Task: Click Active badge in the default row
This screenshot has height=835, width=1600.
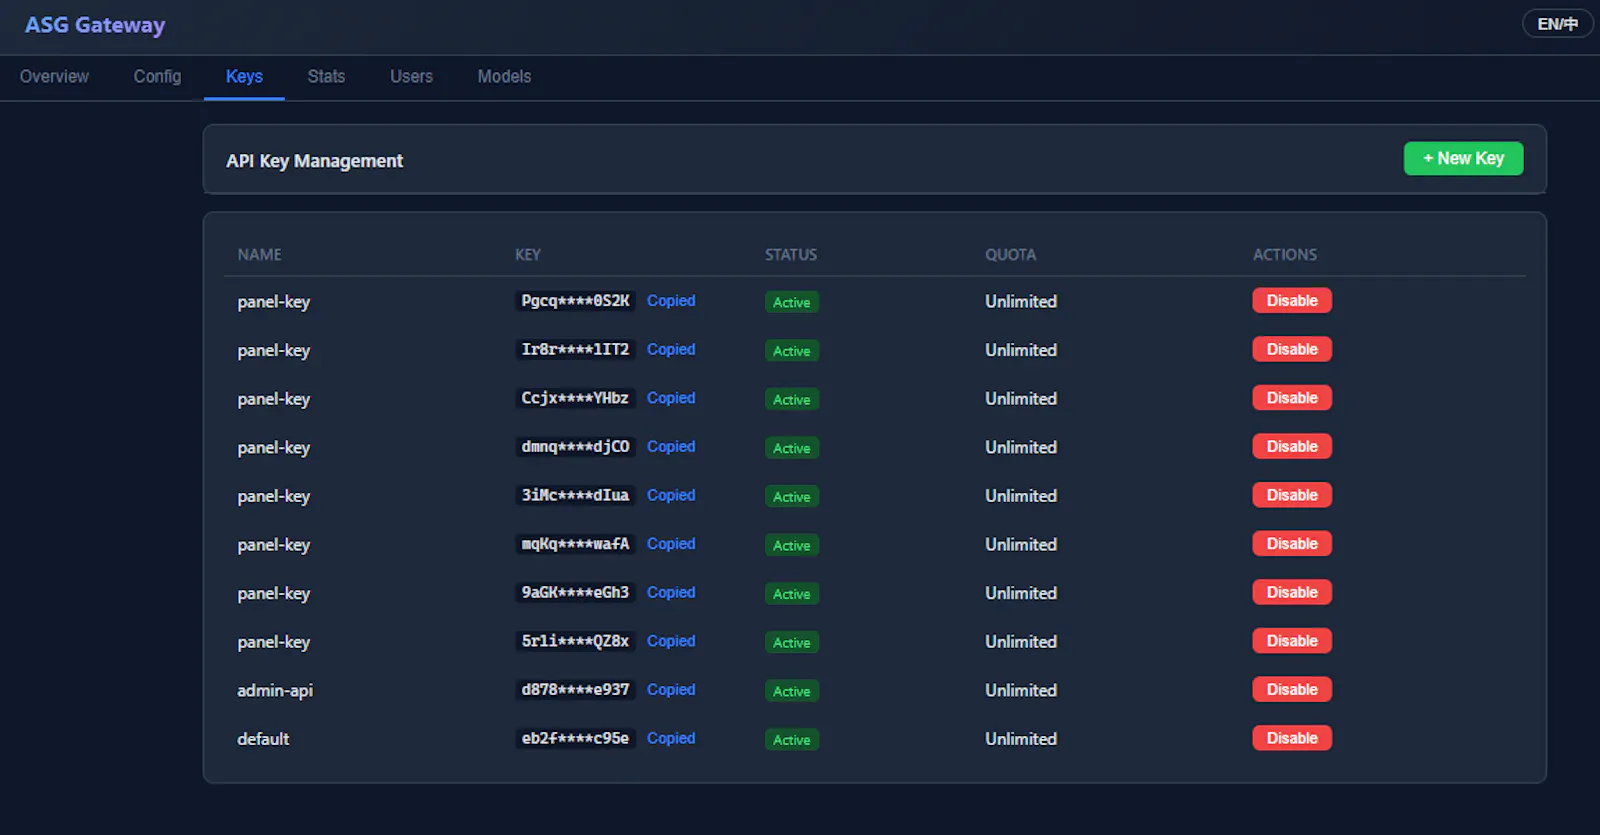Action: coord(792,740)
